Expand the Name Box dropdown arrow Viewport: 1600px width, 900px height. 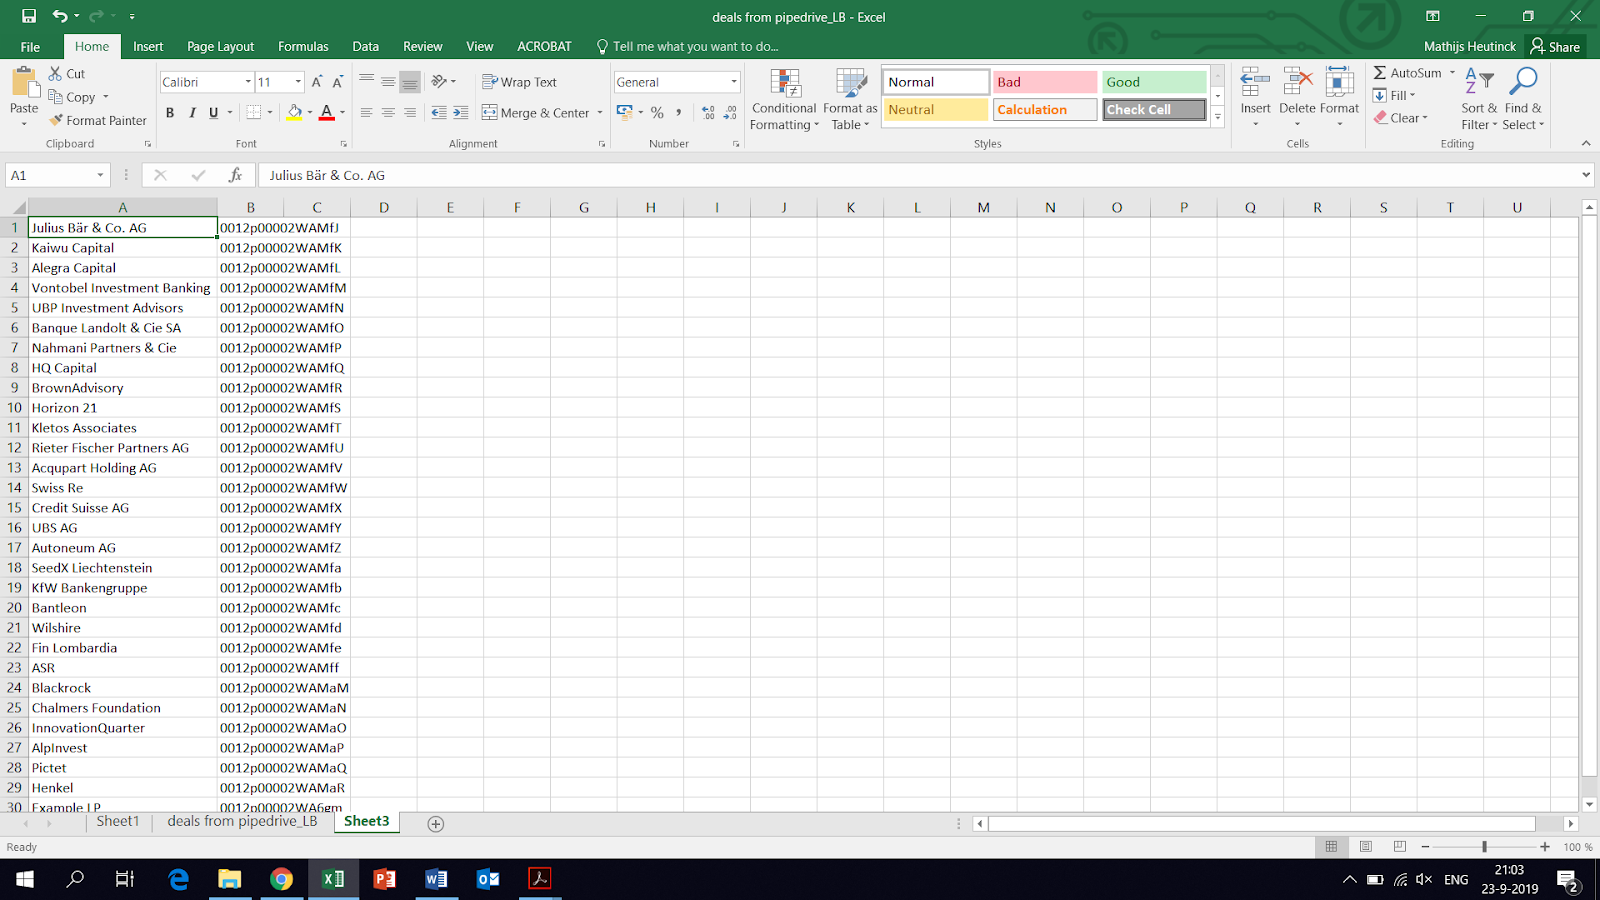tap(100, 175)
